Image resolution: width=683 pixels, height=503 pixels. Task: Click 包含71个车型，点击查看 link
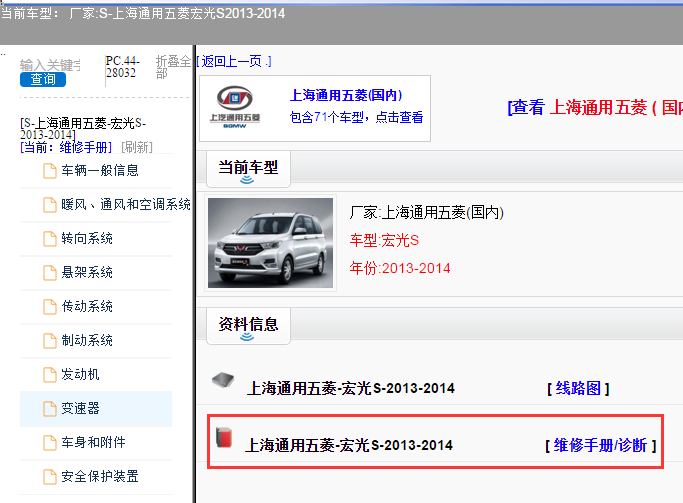click(x=356, y=117)
